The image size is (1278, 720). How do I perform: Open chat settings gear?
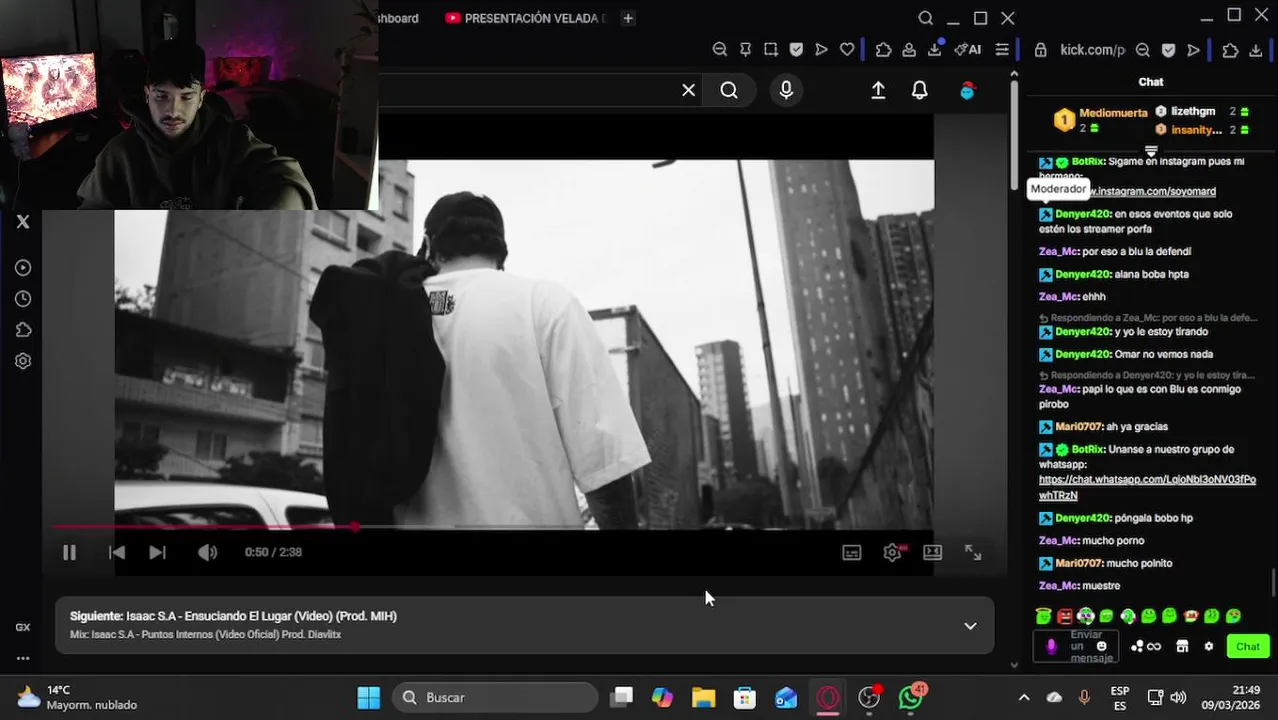(x=1209, y=646)
